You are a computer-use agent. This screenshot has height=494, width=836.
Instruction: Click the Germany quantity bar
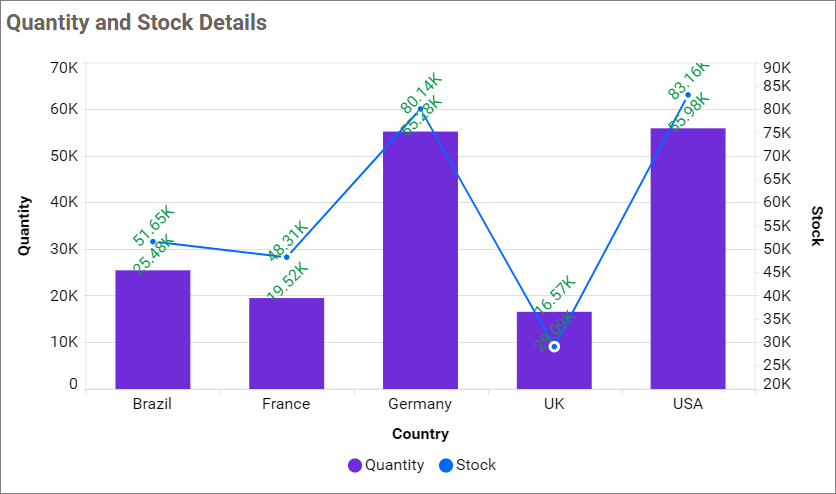[420, 260]
